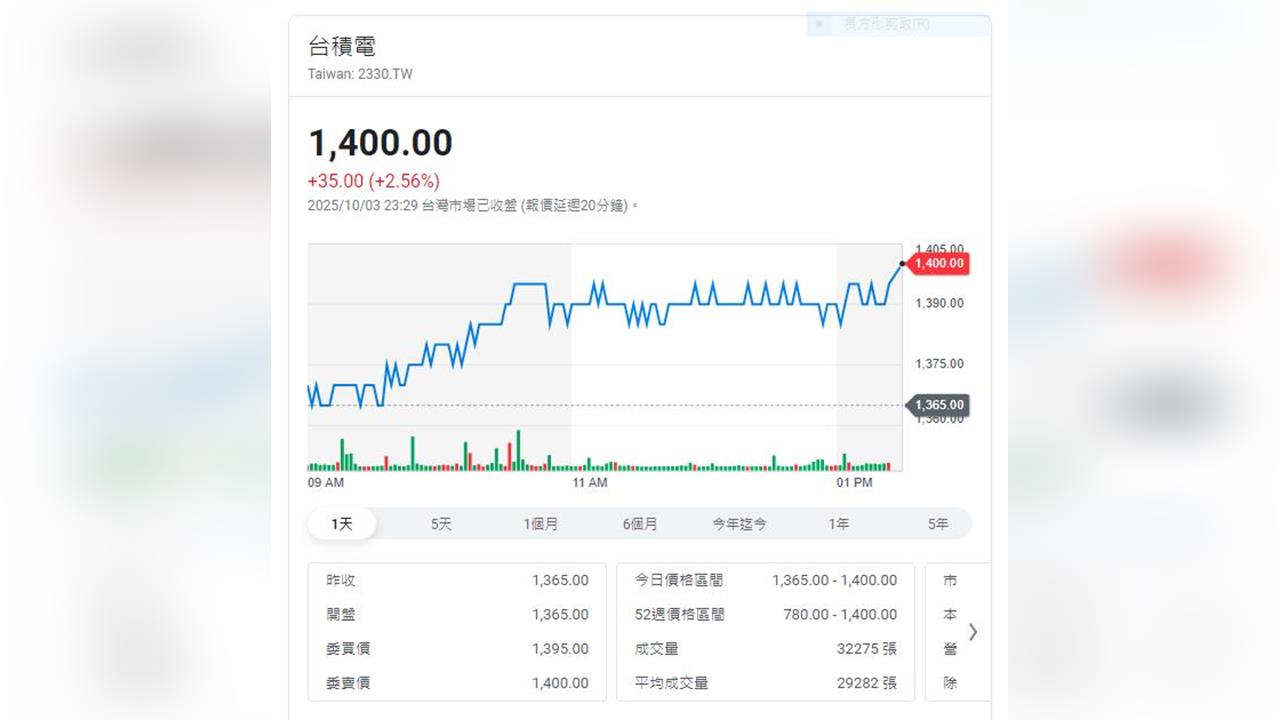Viewport: 1280px width, 720px height.
Task: Select the 1天 time range tab
Action: [341, 524]
